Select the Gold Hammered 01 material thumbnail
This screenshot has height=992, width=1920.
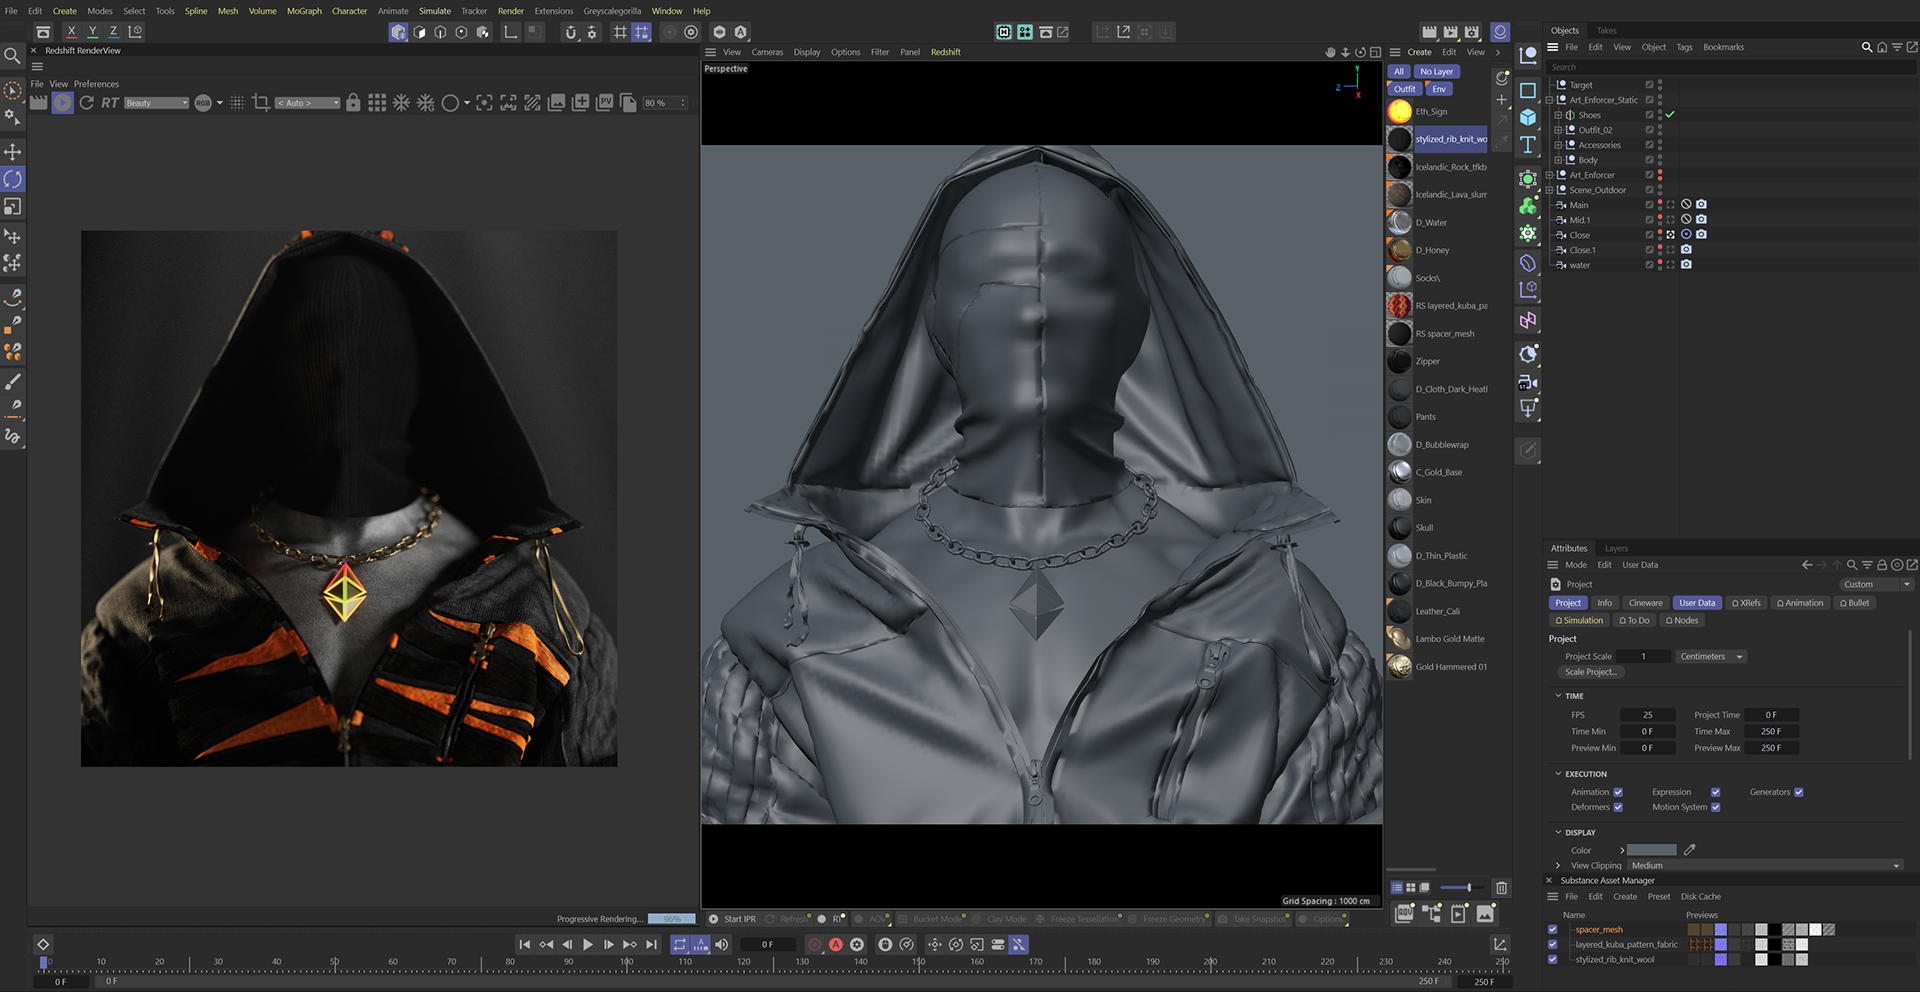(x=1400, y=666)
